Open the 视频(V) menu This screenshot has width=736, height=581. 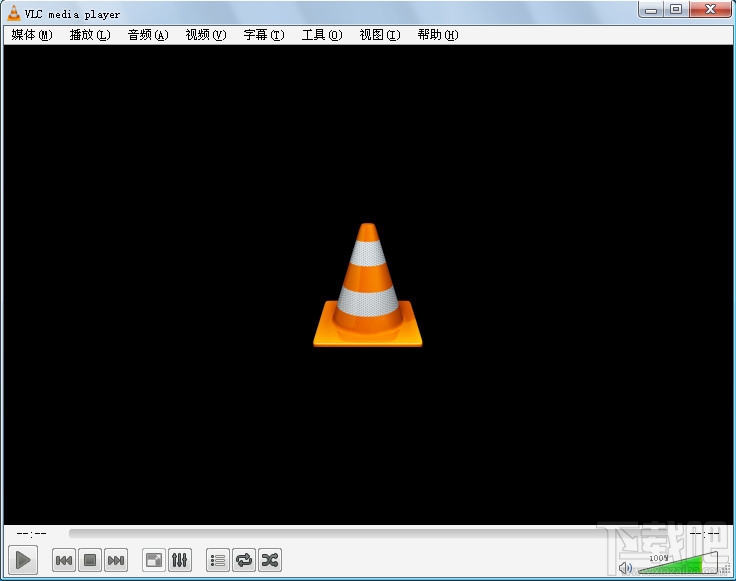206,35
